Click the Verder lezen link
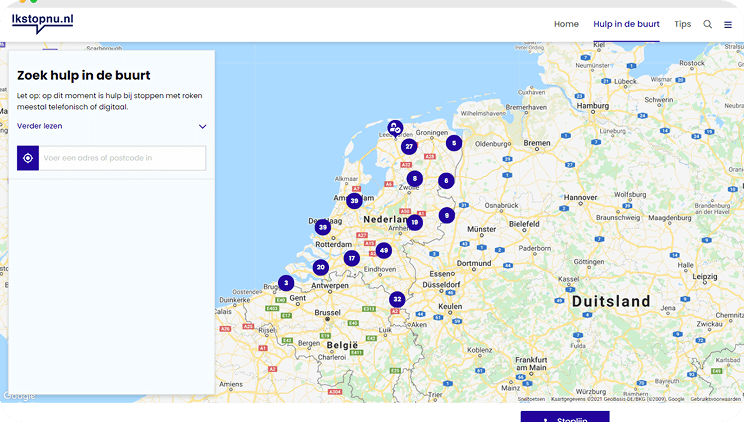Image resolution: width=744 pixels, height=422 pixels. (40, 126)
